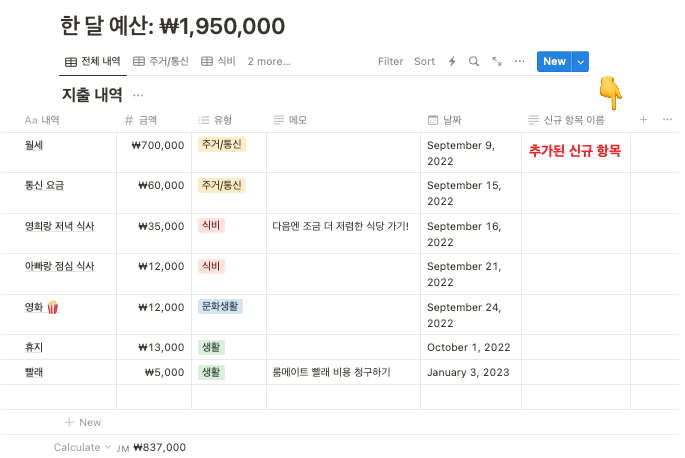Open three-dot menu next to 지출 내역

[x=138, y=95]
